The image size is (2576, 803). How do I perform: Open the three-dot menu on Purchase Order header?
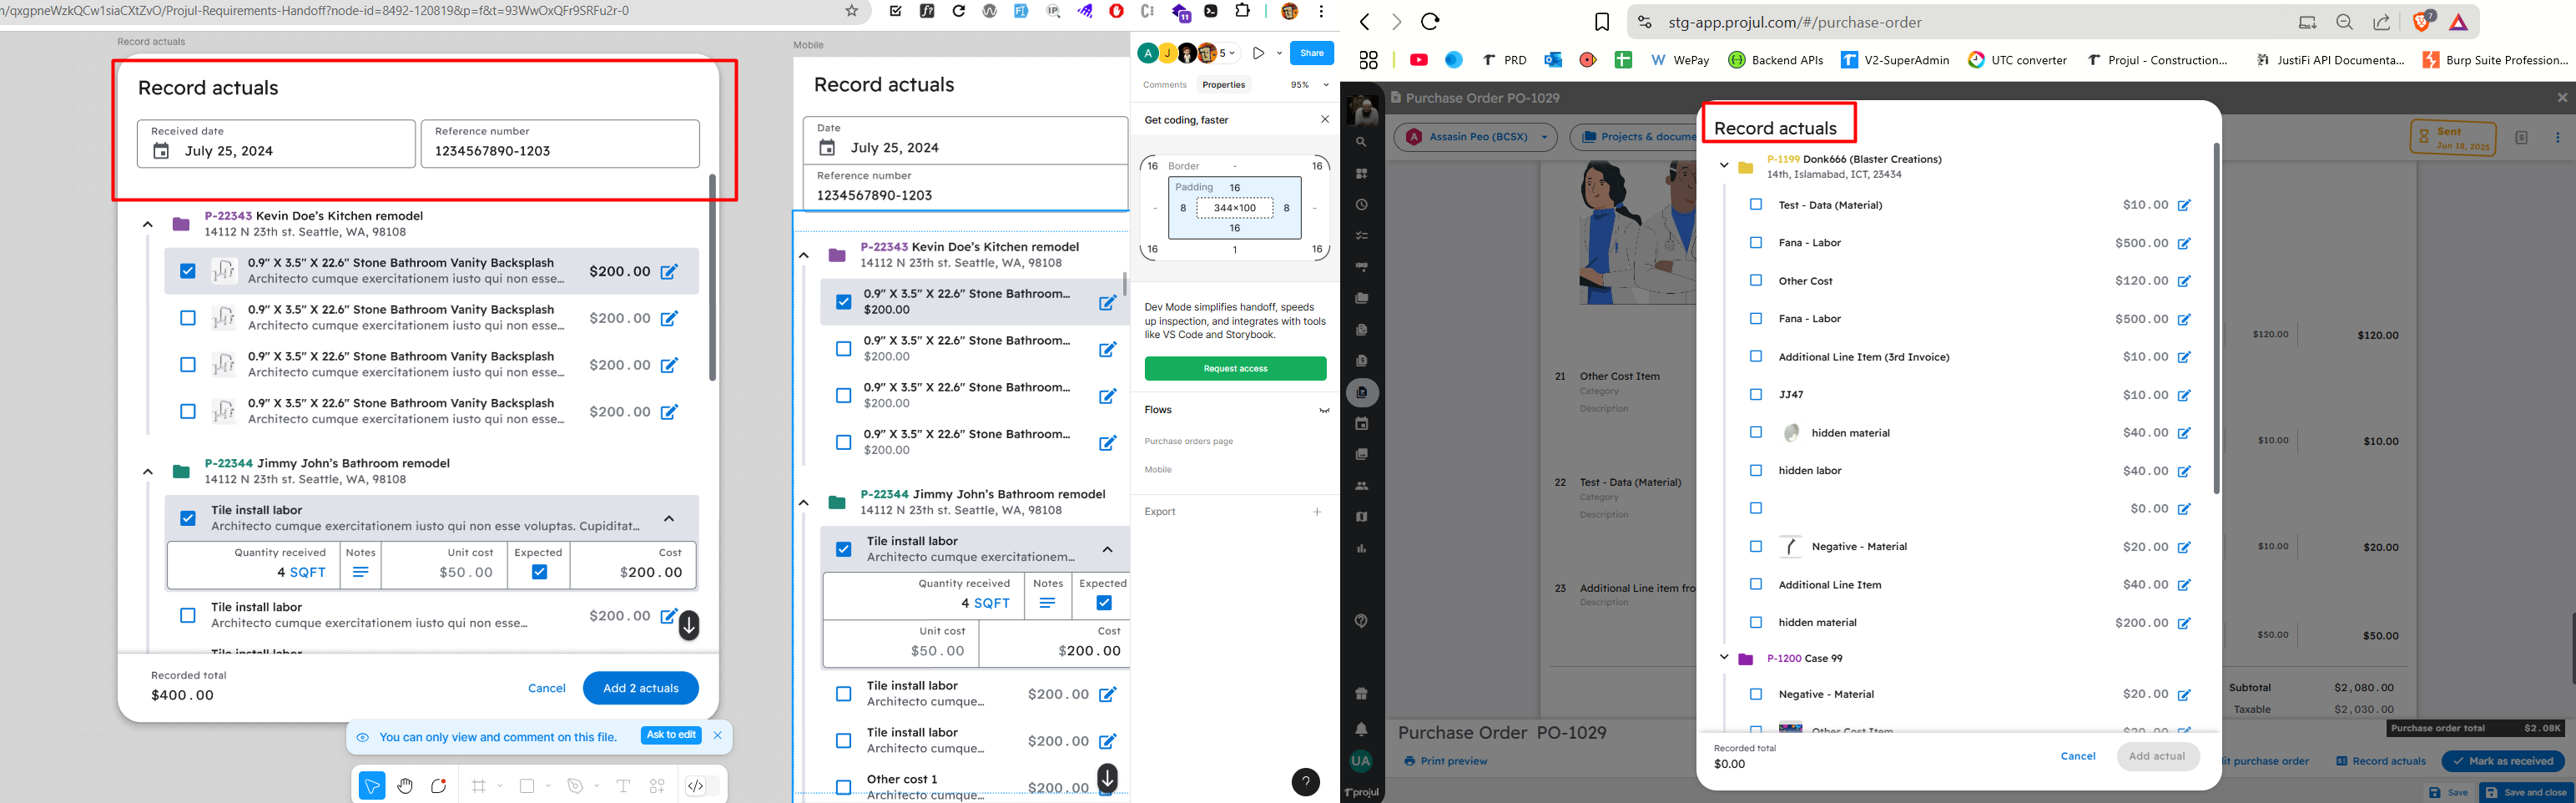(x=2558, y=138)
